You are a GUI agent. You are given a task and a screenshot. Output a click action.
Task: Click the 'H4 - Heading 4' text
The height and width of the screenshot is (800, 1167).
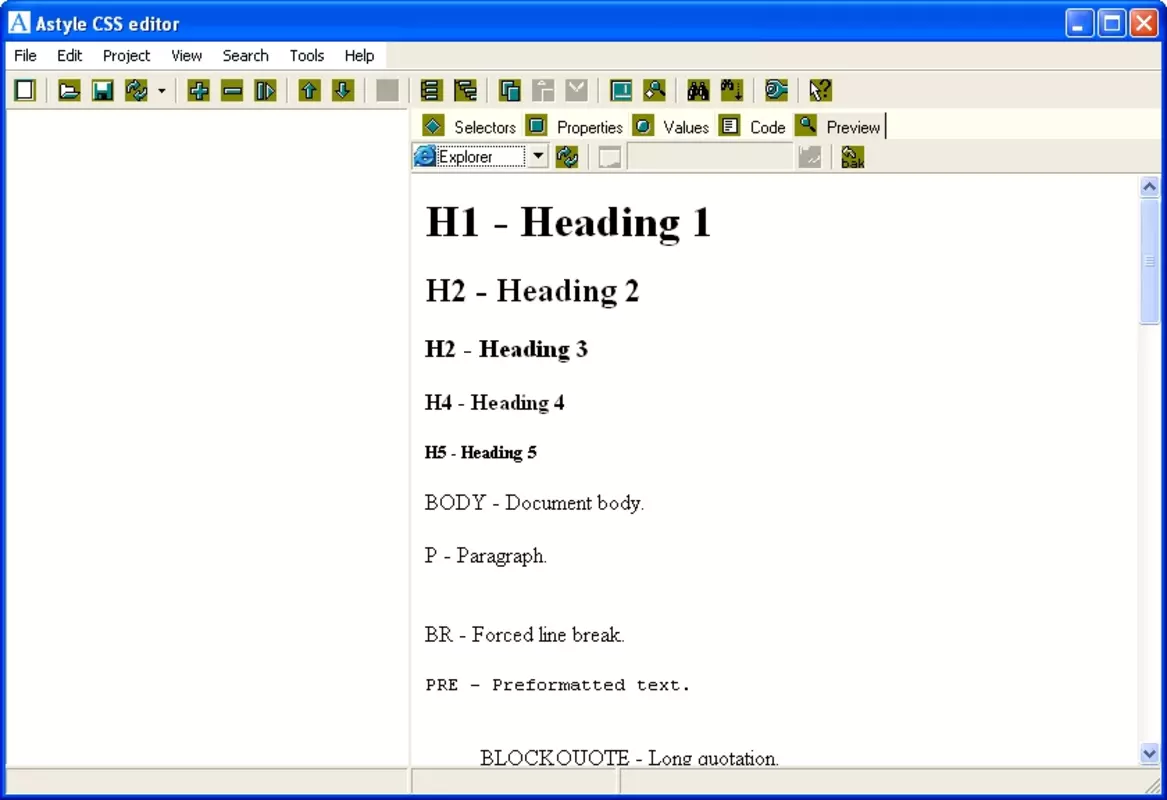pos(495,403)
